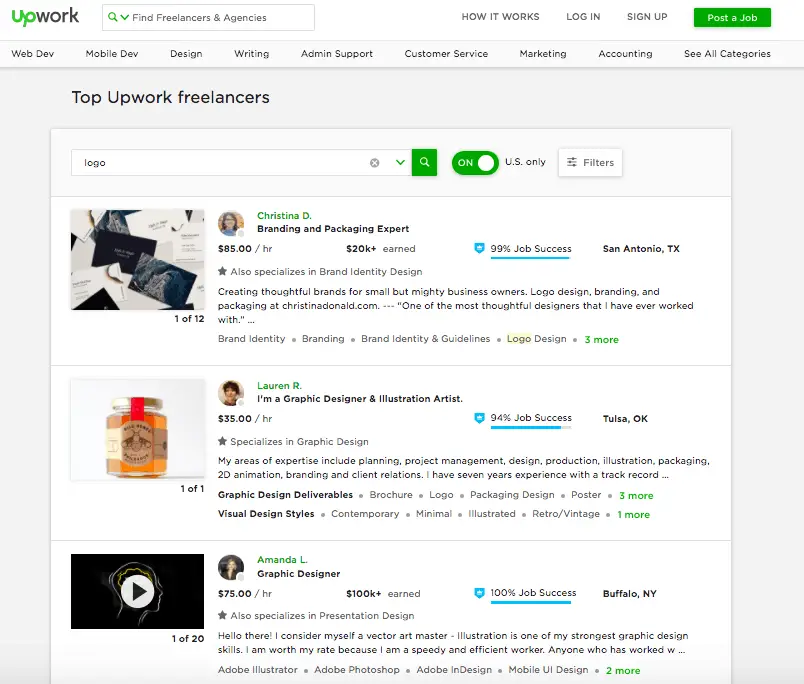Click the Adobe Illustrator skill tag
Image resolution: width=804 pixels, height=684 pixels.
(x=257, y=670)
